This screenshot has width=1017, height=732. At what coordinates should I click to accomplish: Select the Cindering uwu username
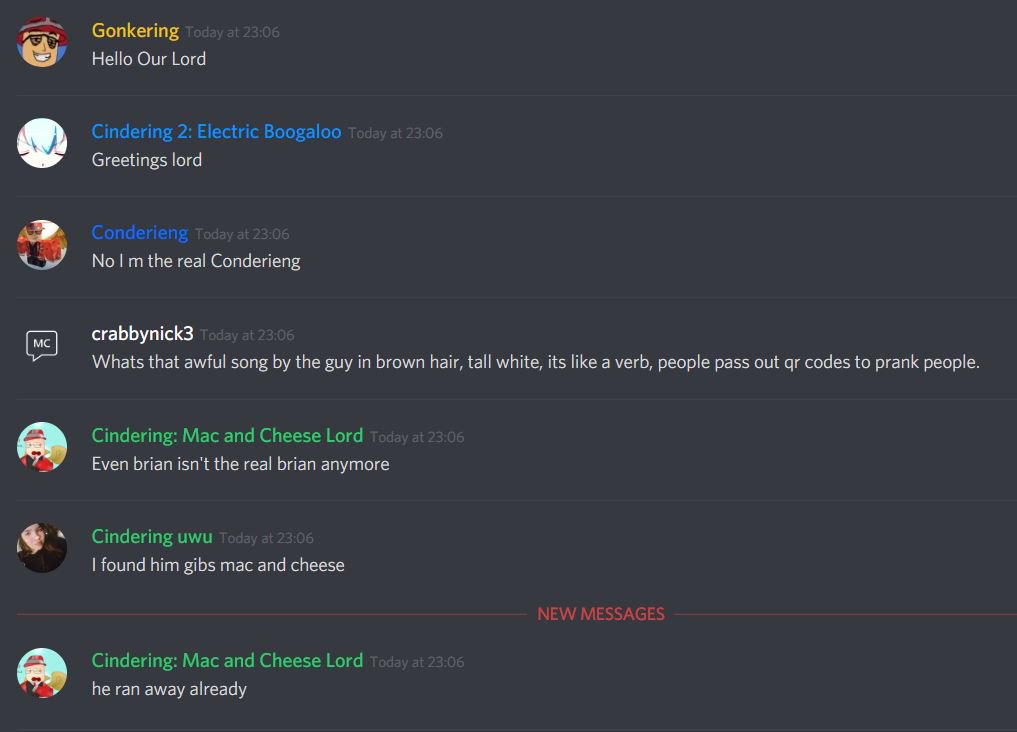152,537
